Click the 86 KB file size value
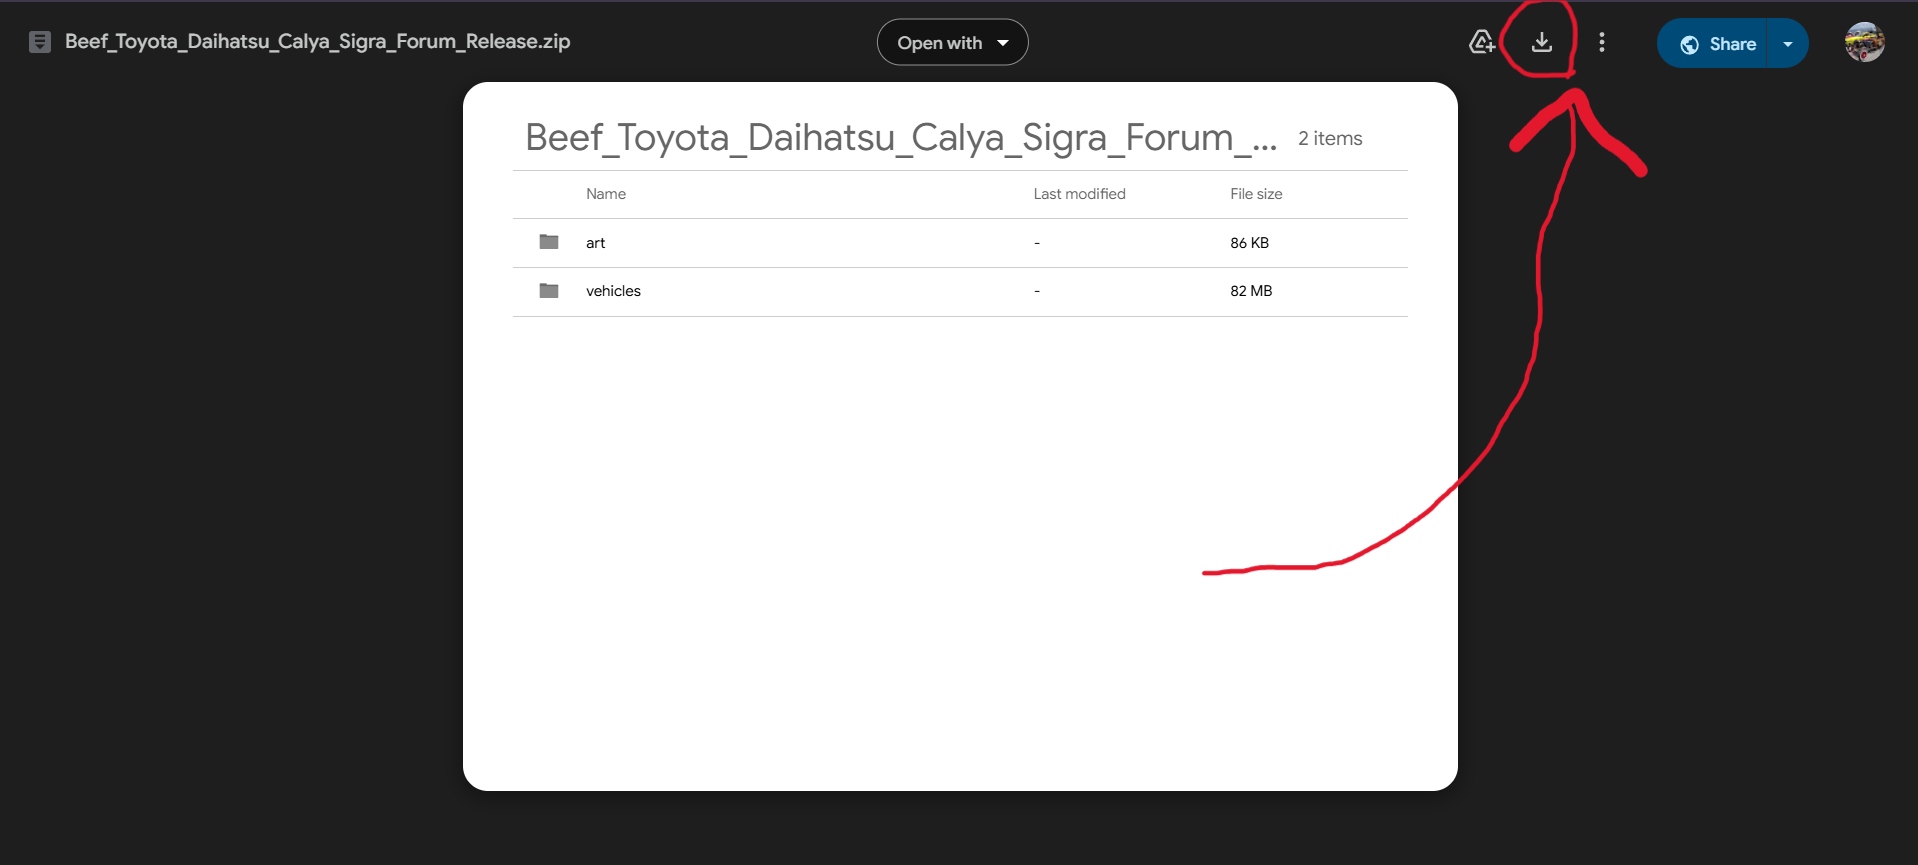1918x865 pixels. pyautogui.click(x=1249, y=243)
